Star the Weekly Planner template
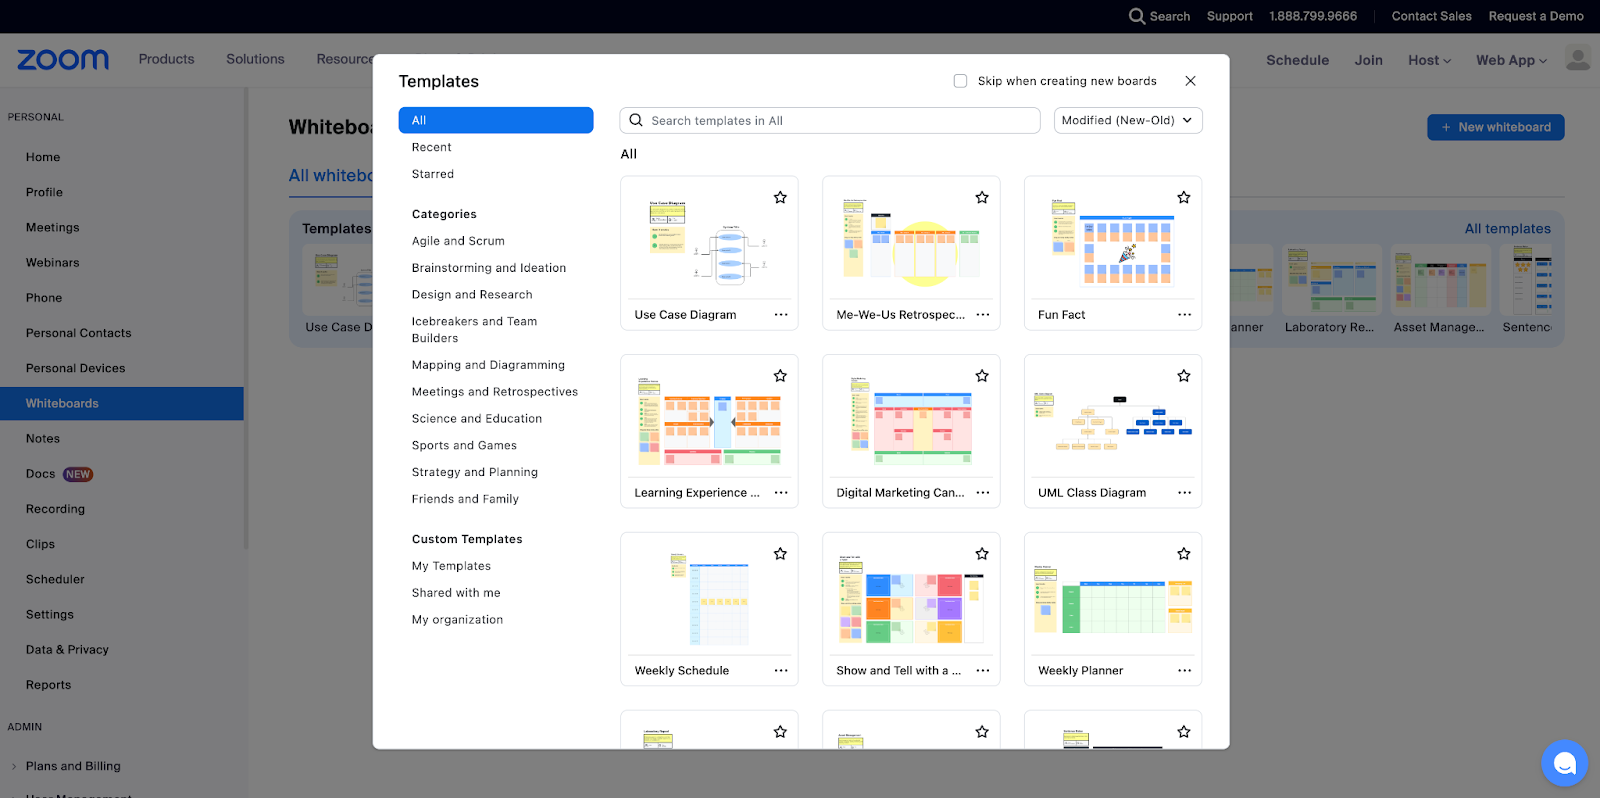1600x798 pixels. (x=1184, y=554)
